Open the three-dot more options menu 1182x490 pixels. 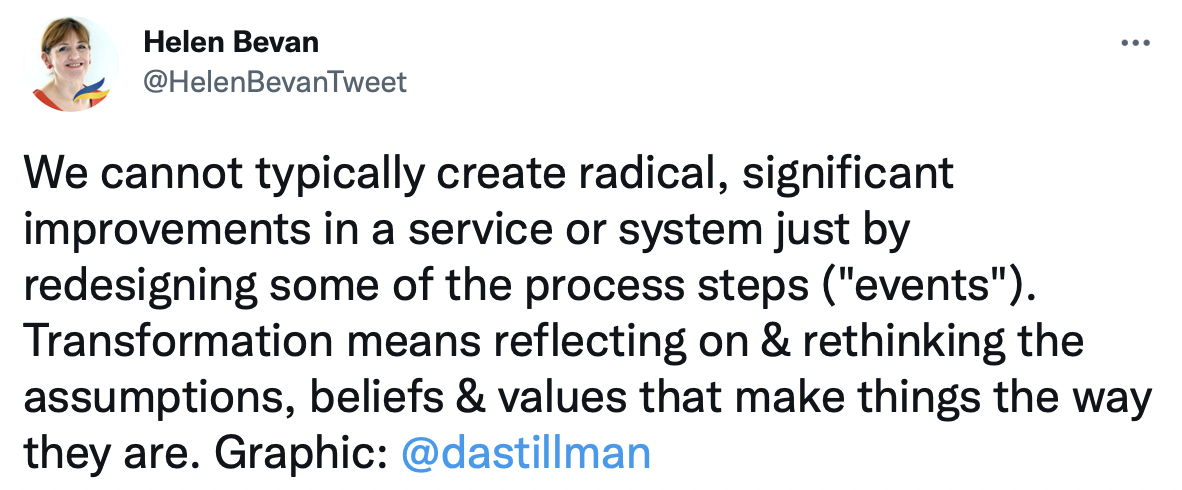point(1136,44)
